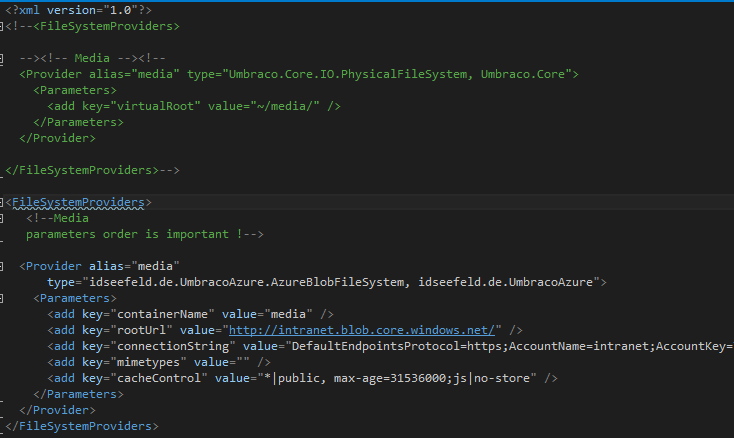The height and width of the screenshot is (438, 734).
Task: Click the xml version="1.0" declaration
Action: pos(78,10)
